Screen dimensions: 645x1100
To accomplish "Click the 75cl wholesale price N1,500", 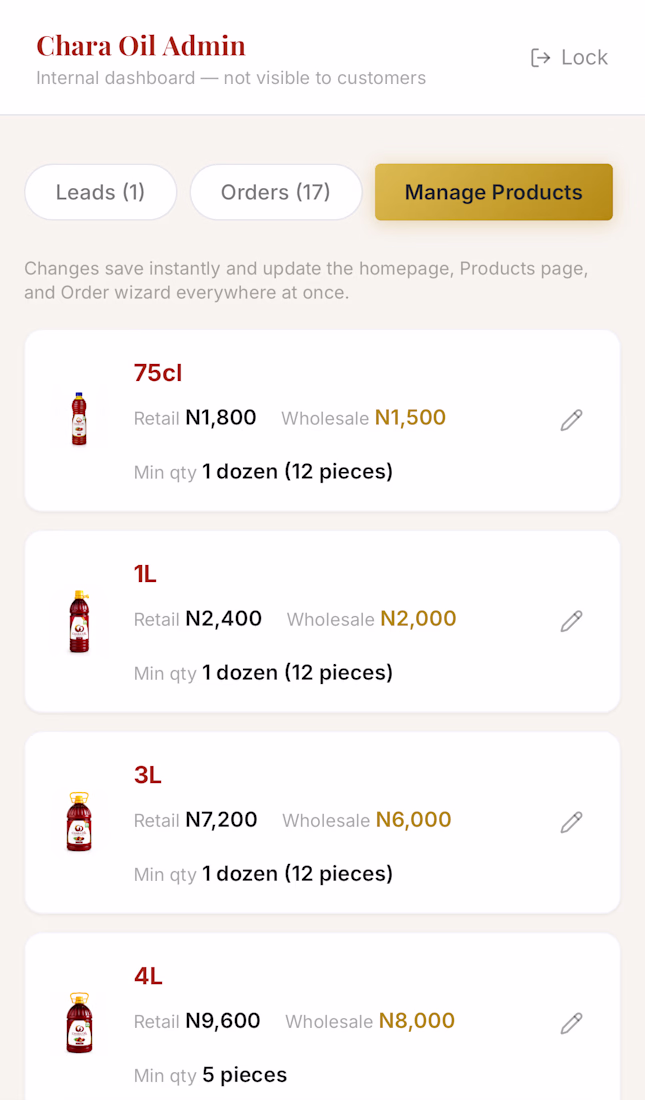I will tap(410, 417).
